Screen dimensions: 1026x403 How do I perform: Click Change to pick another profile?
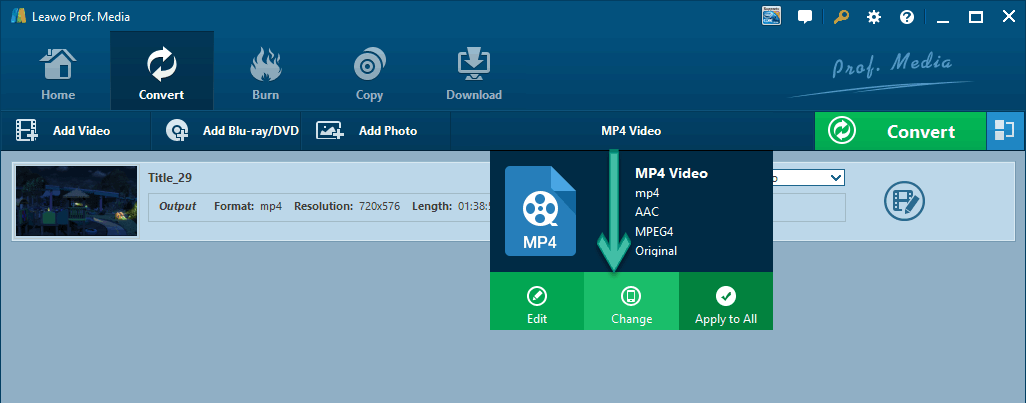pos(631,301)
